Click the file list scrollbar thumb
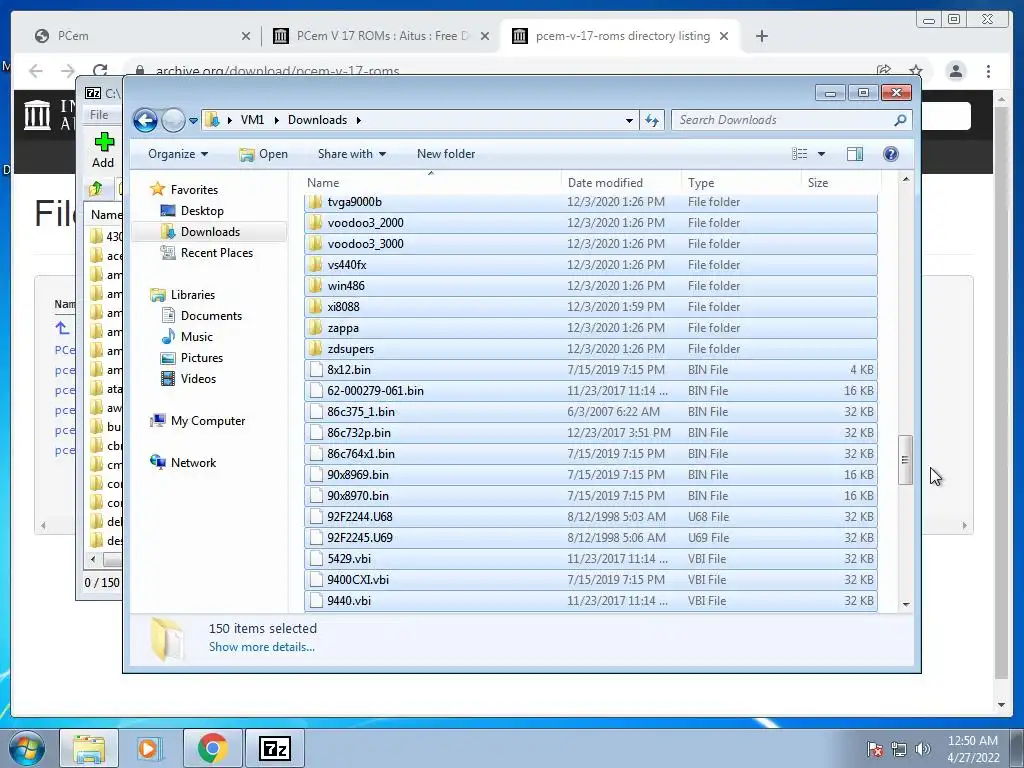The height and width of the screenshot is (768, 1024). click(905, 460)
